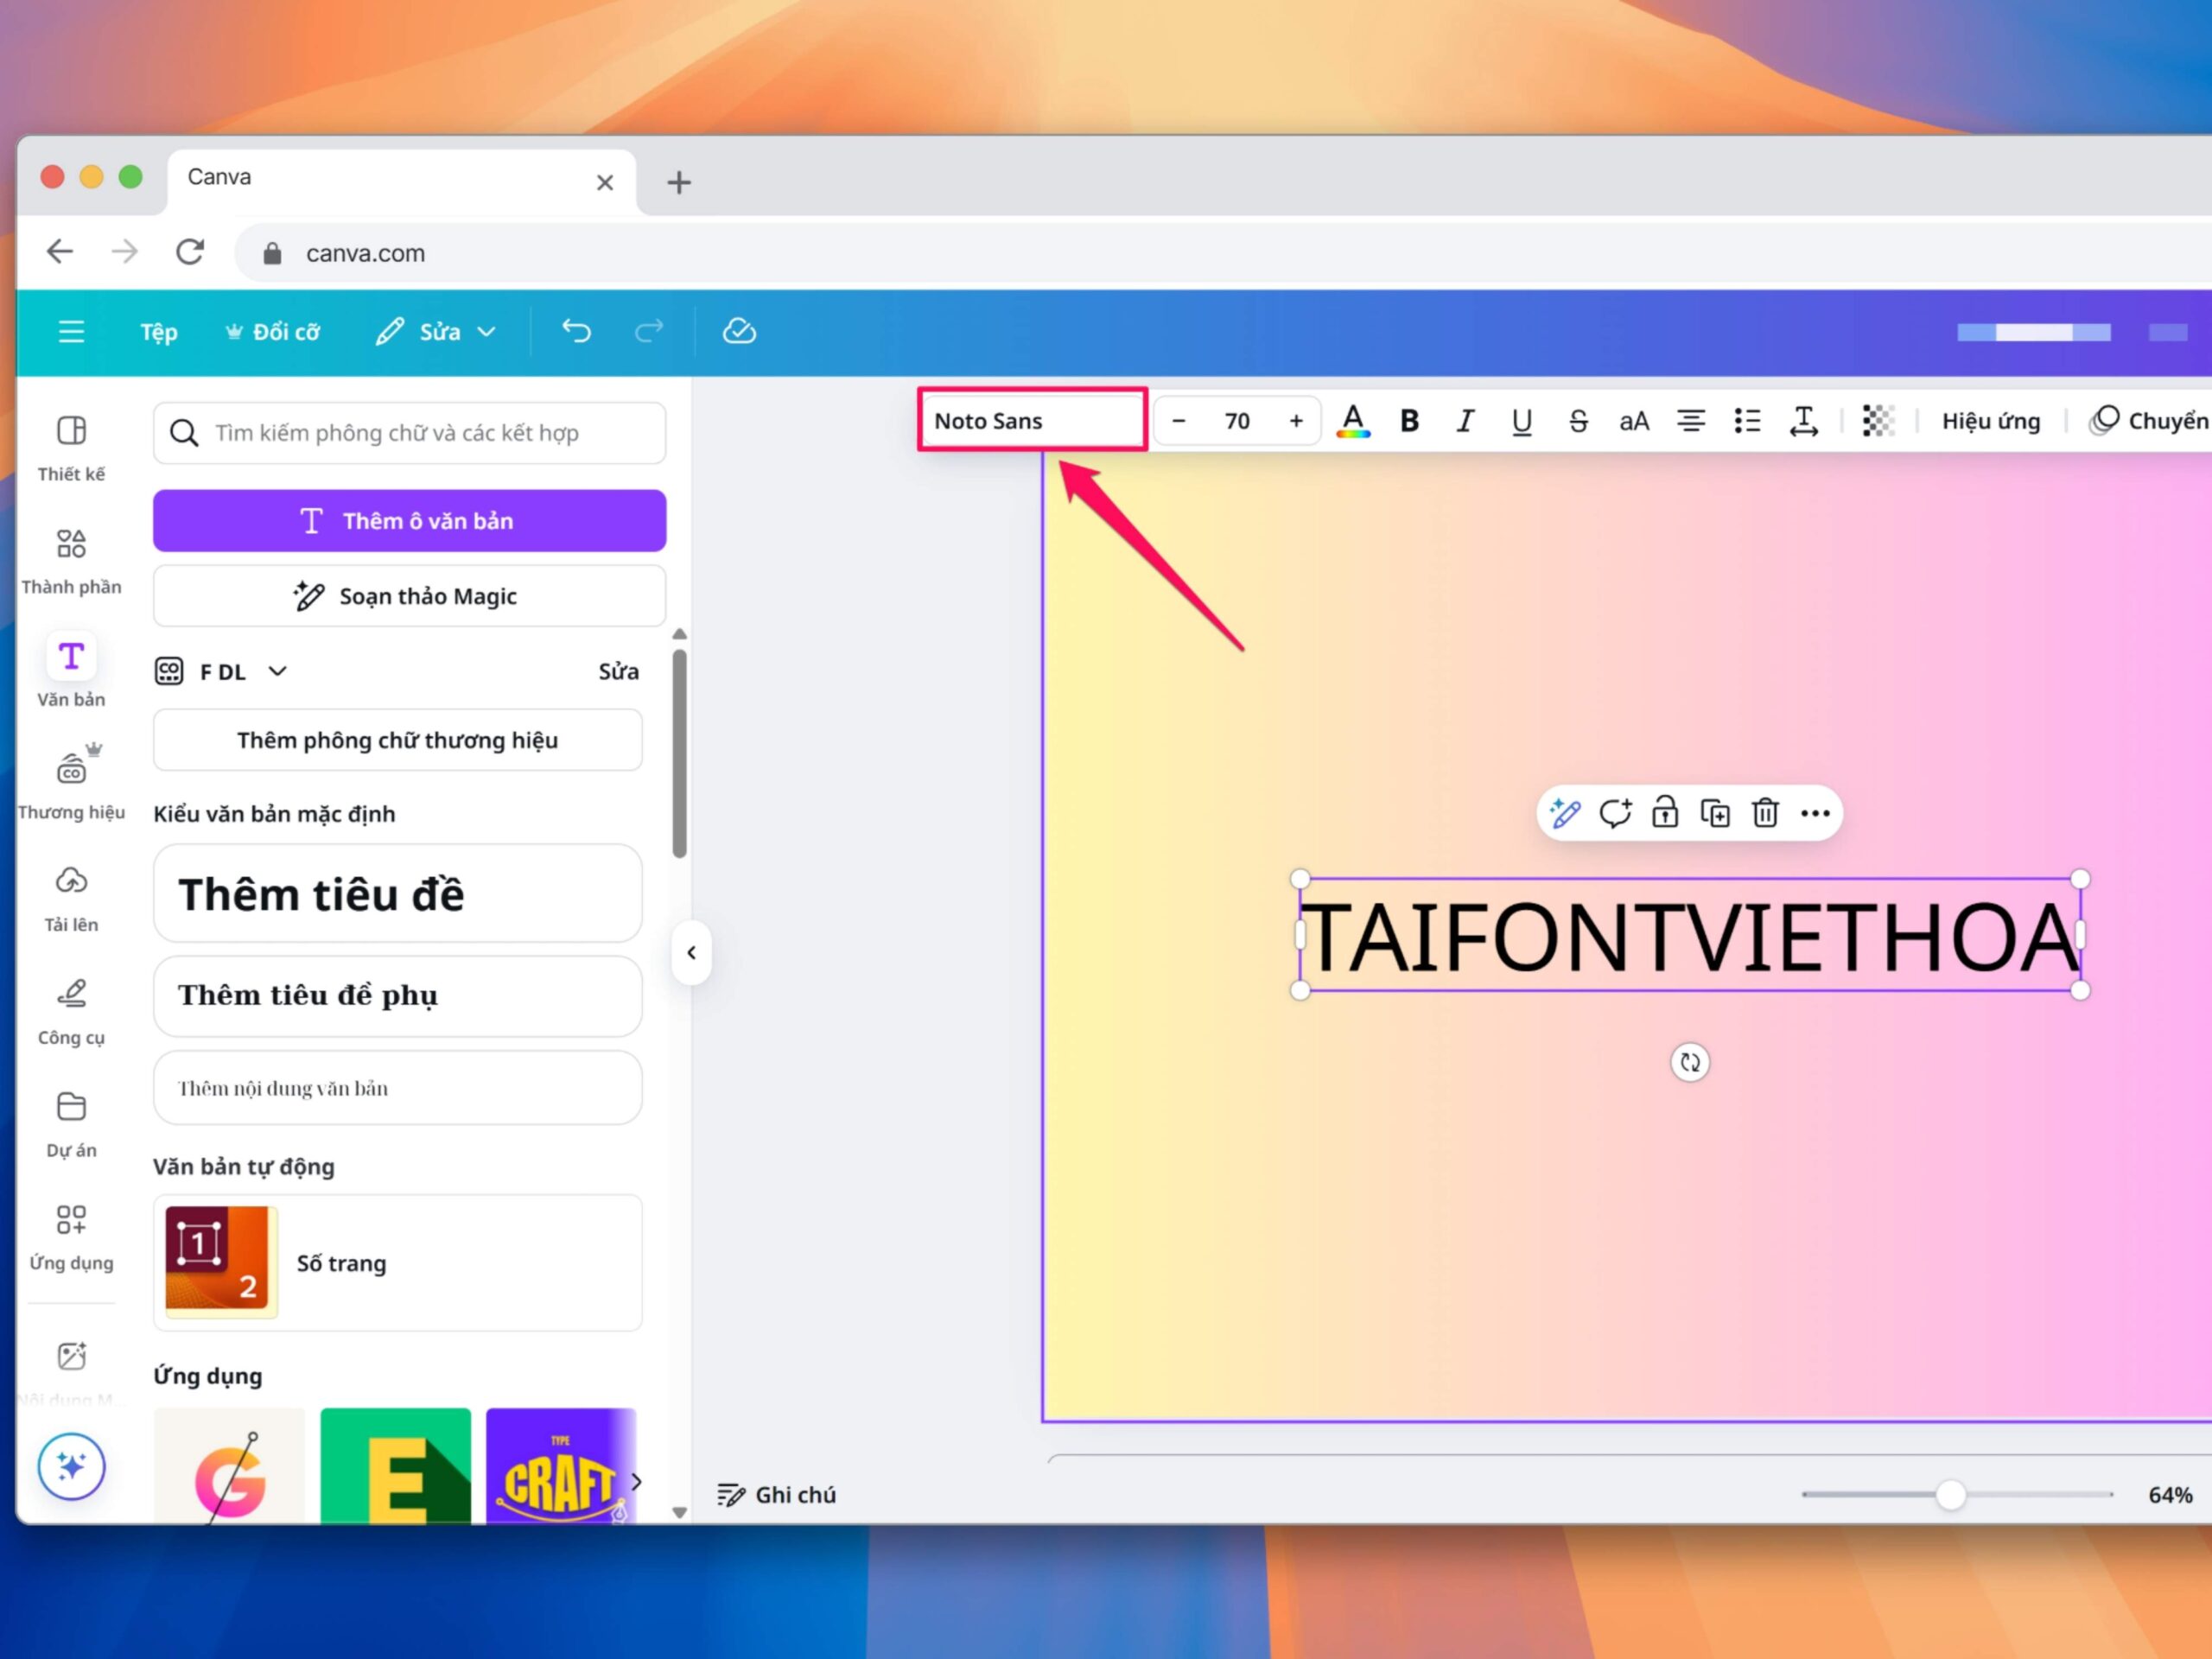Viewport: 2212px width, 1659px height.
Task: Open the hamburger main menu
Action: tap(71, 331)
